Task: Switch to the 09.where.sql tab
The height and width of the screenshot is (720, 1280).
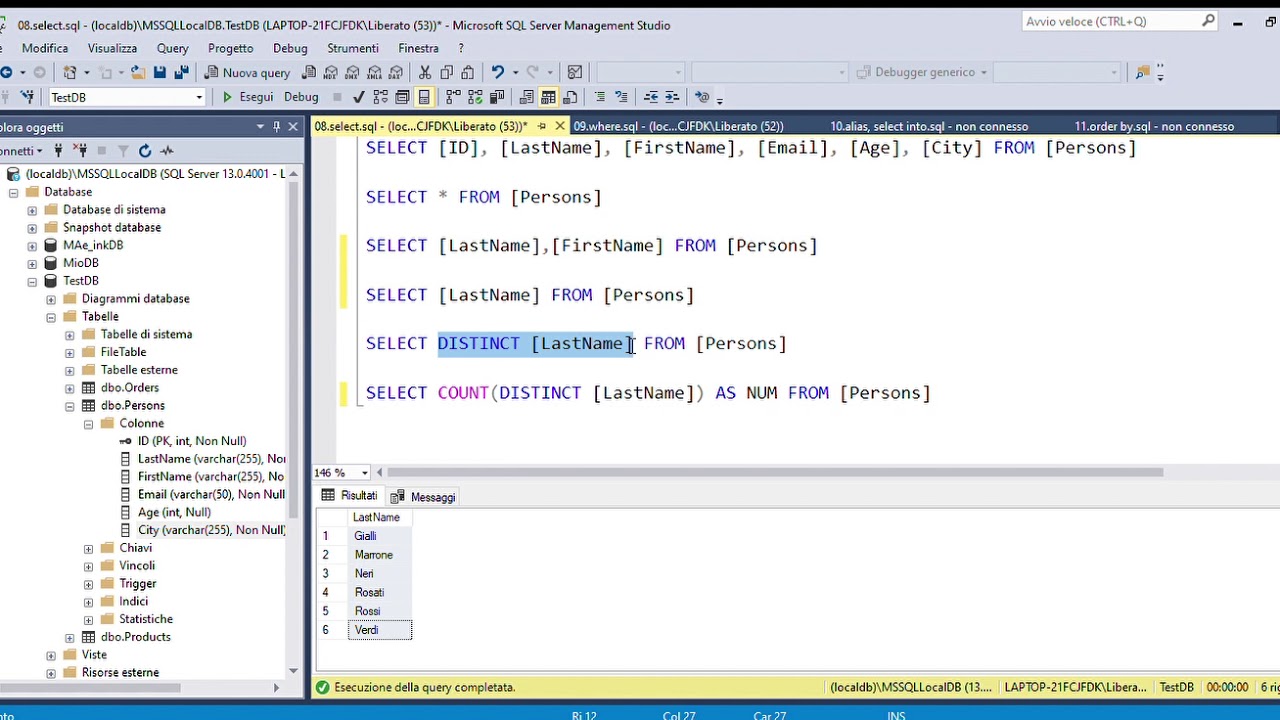Action: (678, 126)
